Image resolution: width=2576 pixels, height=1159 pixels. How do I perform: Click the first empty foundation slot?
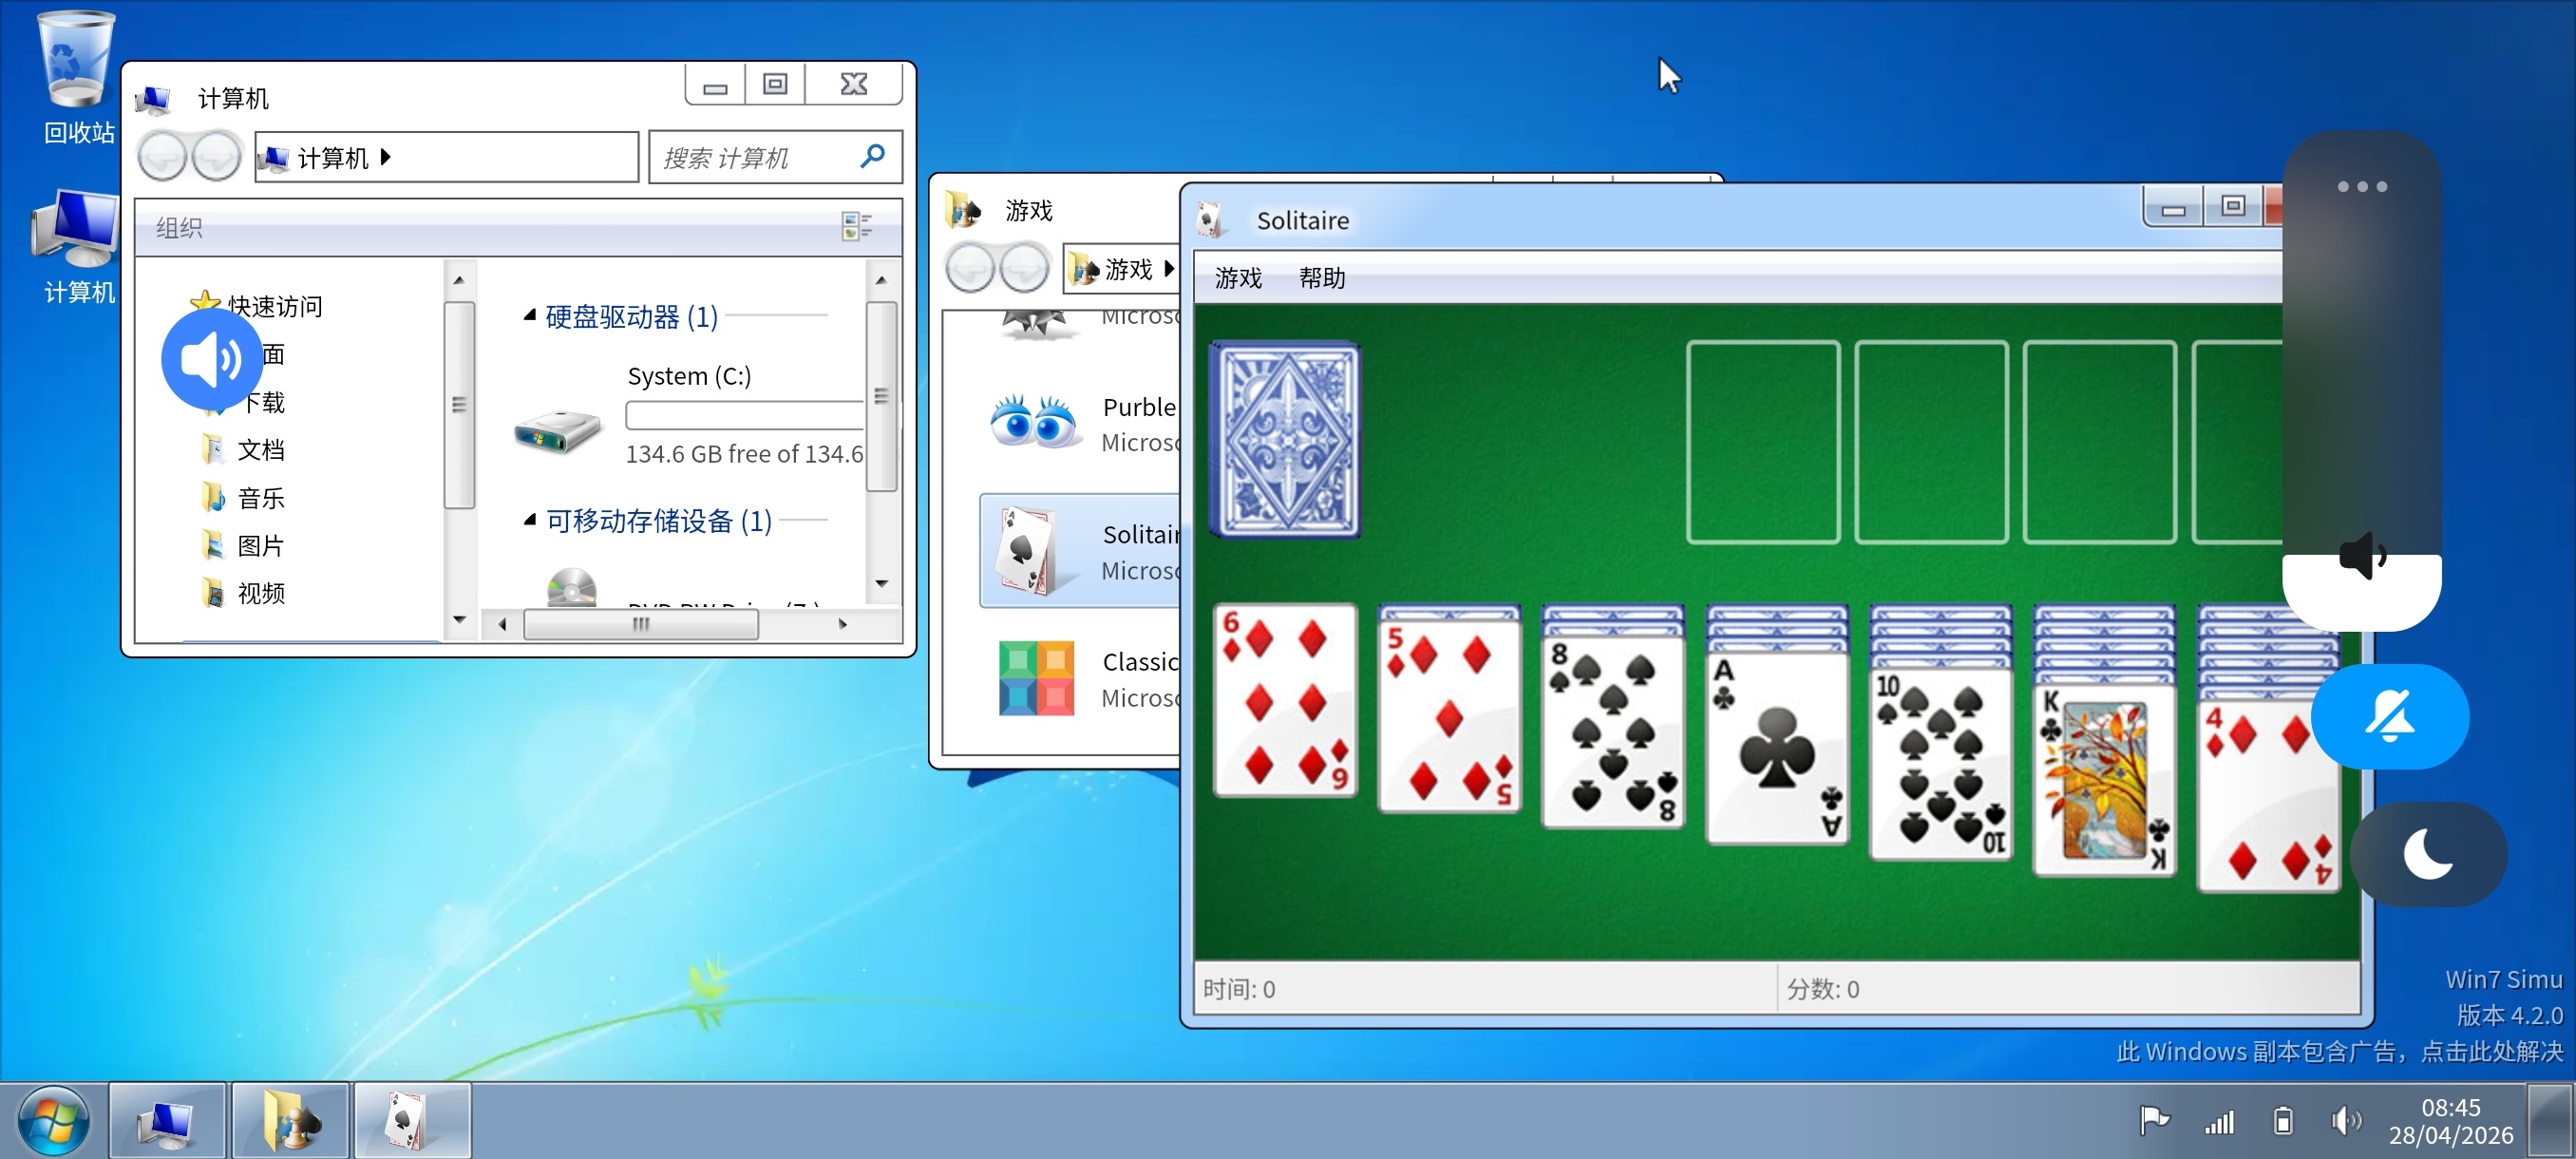point(1763,442)
